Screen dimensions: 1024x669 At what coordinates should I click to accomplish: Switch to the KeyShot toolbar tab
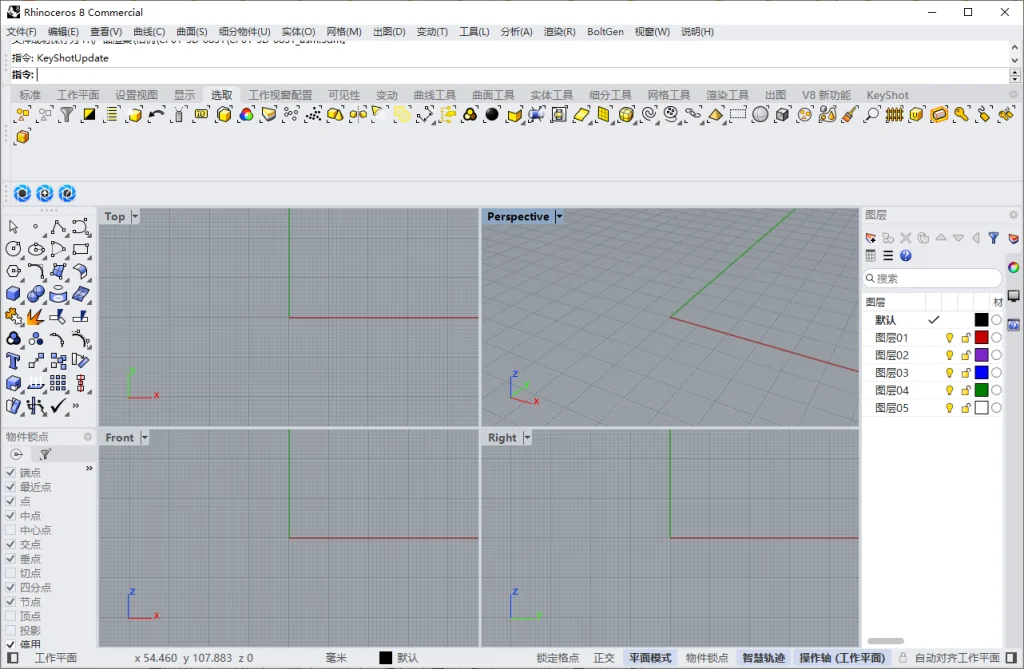click(888, 95)
